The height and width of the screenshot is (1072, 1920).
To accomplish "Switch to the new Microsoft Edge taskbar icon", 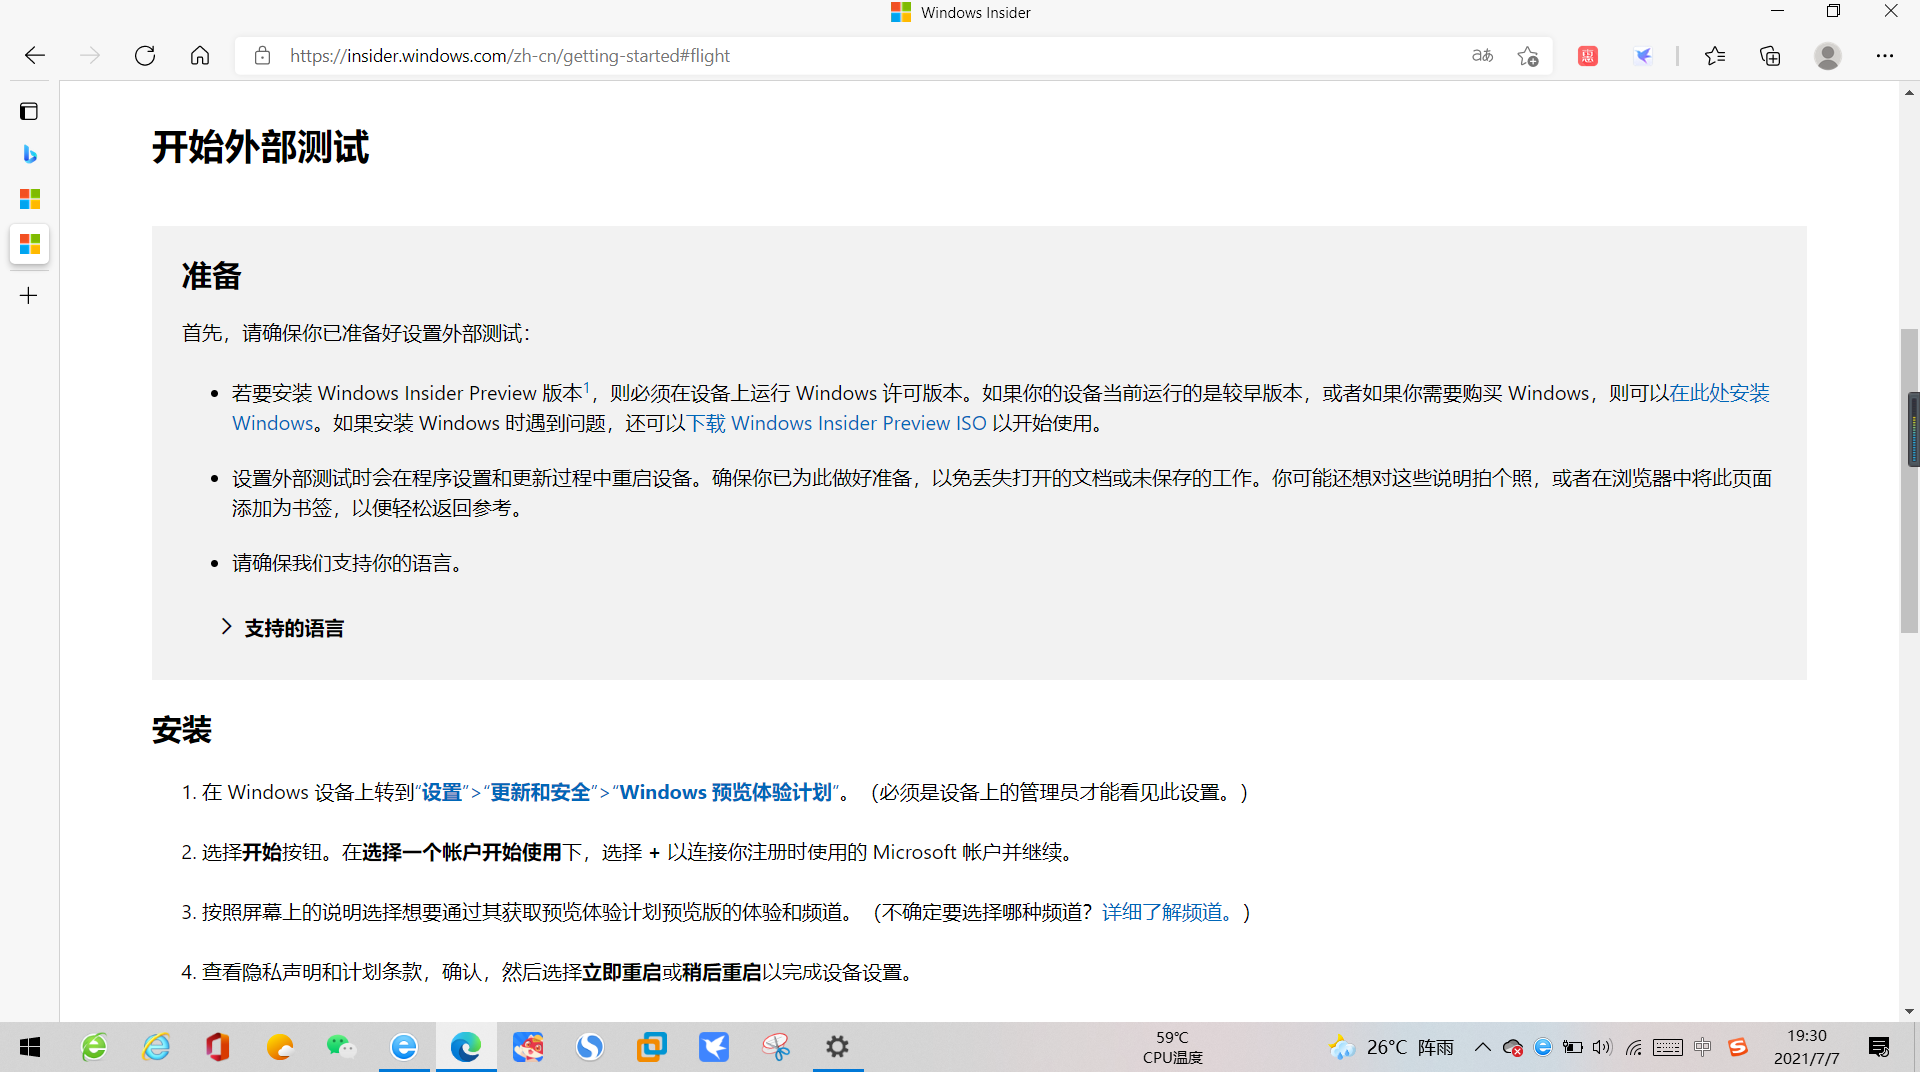I will tap(466, 1047).
